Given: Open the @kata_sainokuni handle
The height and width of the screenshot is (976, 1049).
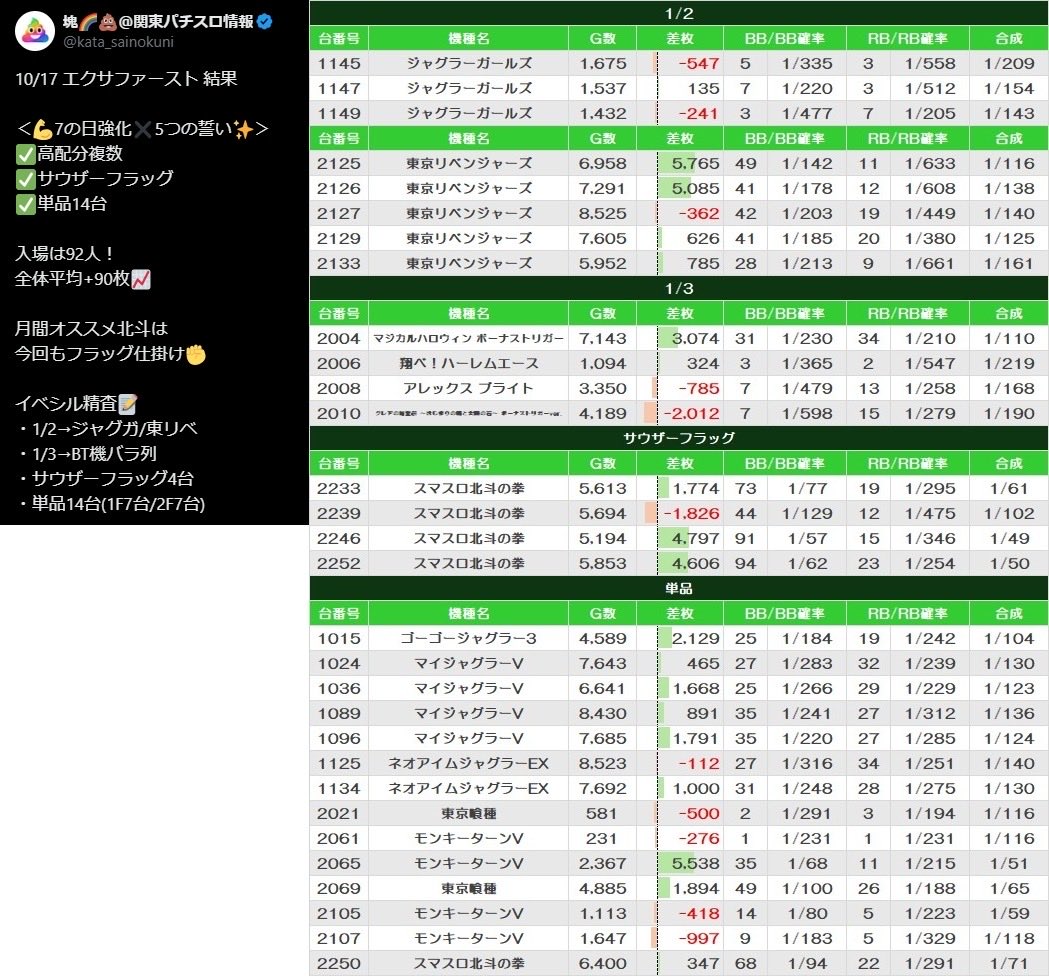Looking at the screenshot, I should tap(118, 41).
